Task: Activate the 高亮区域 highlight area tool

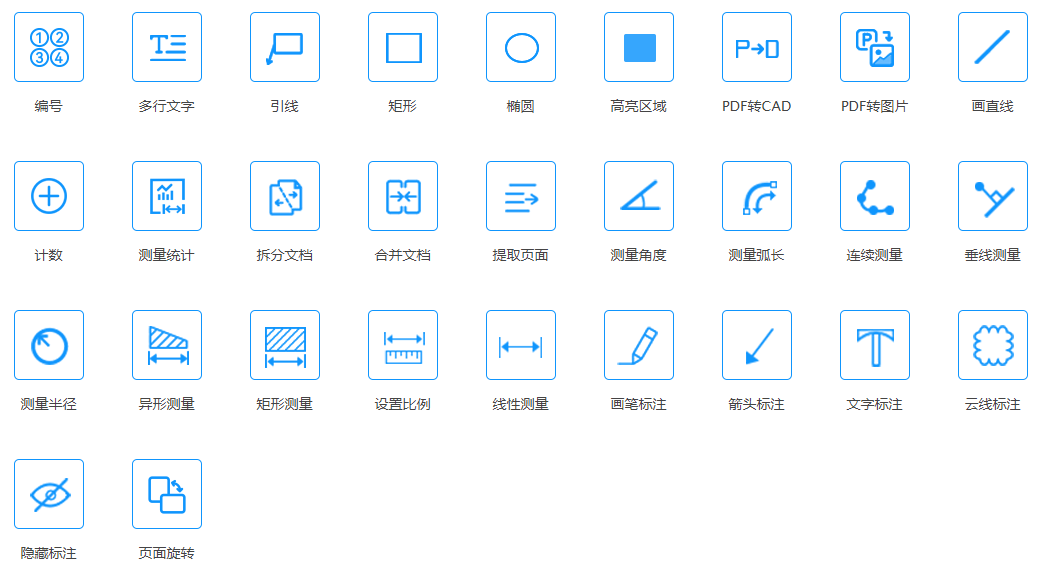Action: pyautogui.click(x=639, y=47)
